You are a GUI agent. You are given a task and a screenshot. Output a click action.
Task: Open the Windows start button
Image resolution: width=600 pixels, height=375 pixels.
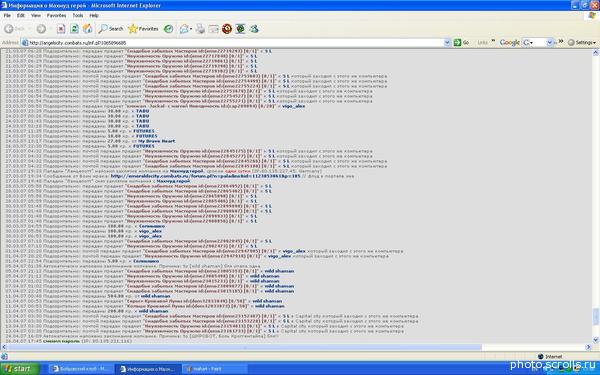19,368
